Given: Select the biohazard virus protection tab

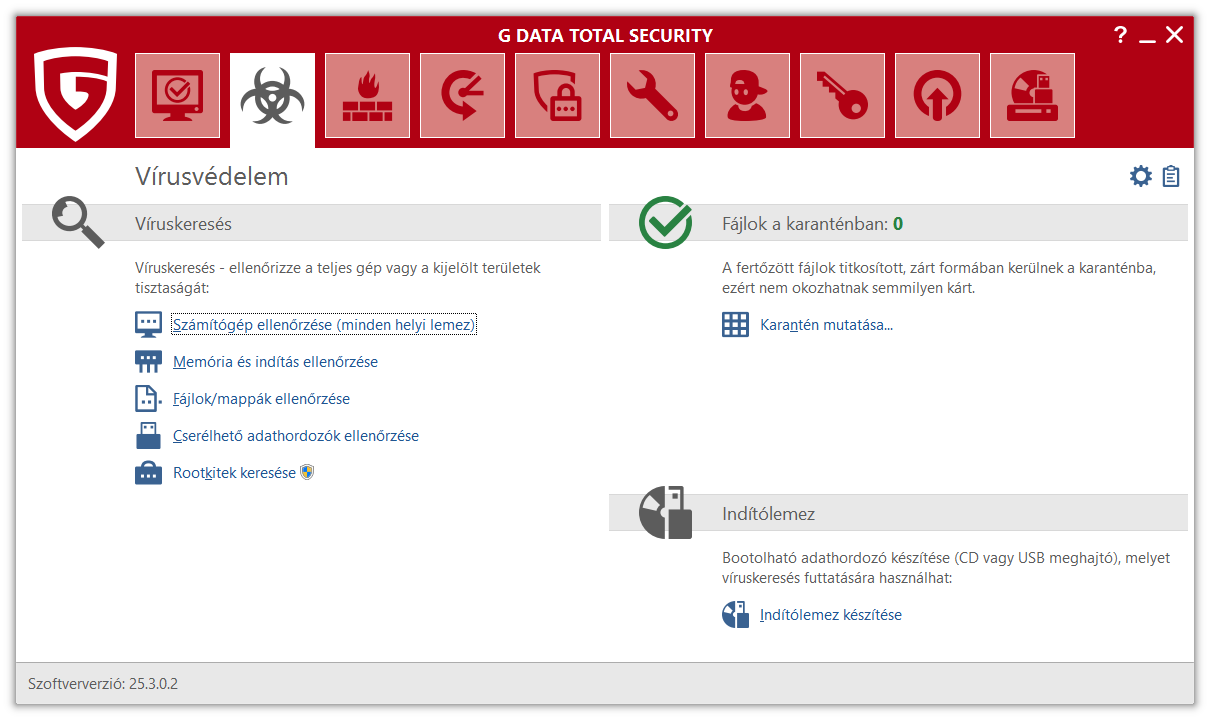Looking at the screenshot, I should pyautogui.click(x=272, y=97).
